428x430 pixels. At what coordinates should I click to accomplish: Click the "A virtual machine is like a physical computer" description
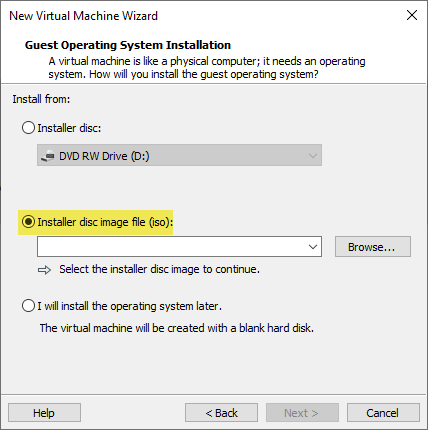(x=207, y=68)
